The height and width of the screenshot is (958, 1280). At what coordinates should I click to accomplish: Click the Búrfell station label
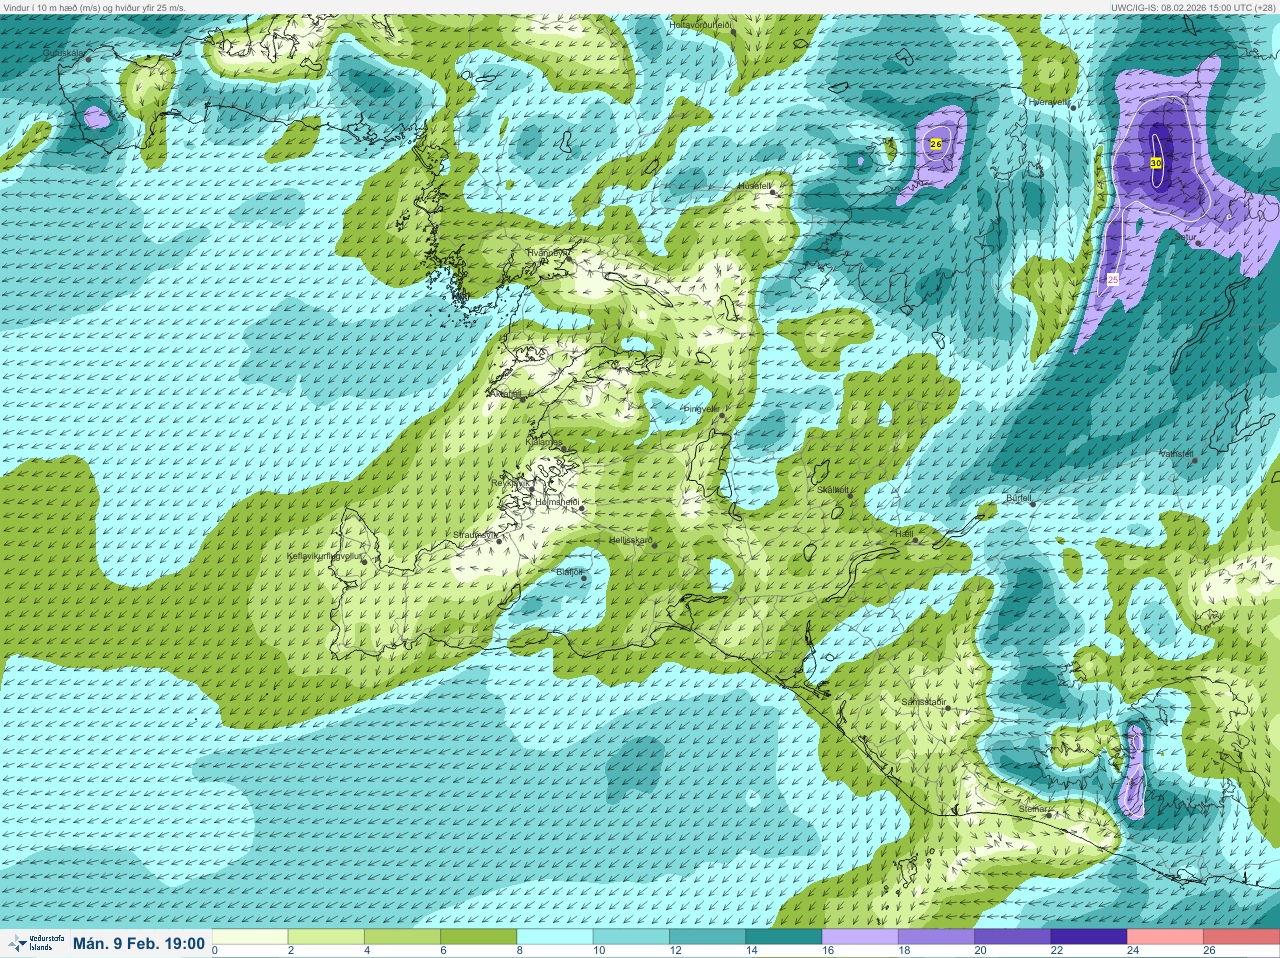coord(1018,497)
